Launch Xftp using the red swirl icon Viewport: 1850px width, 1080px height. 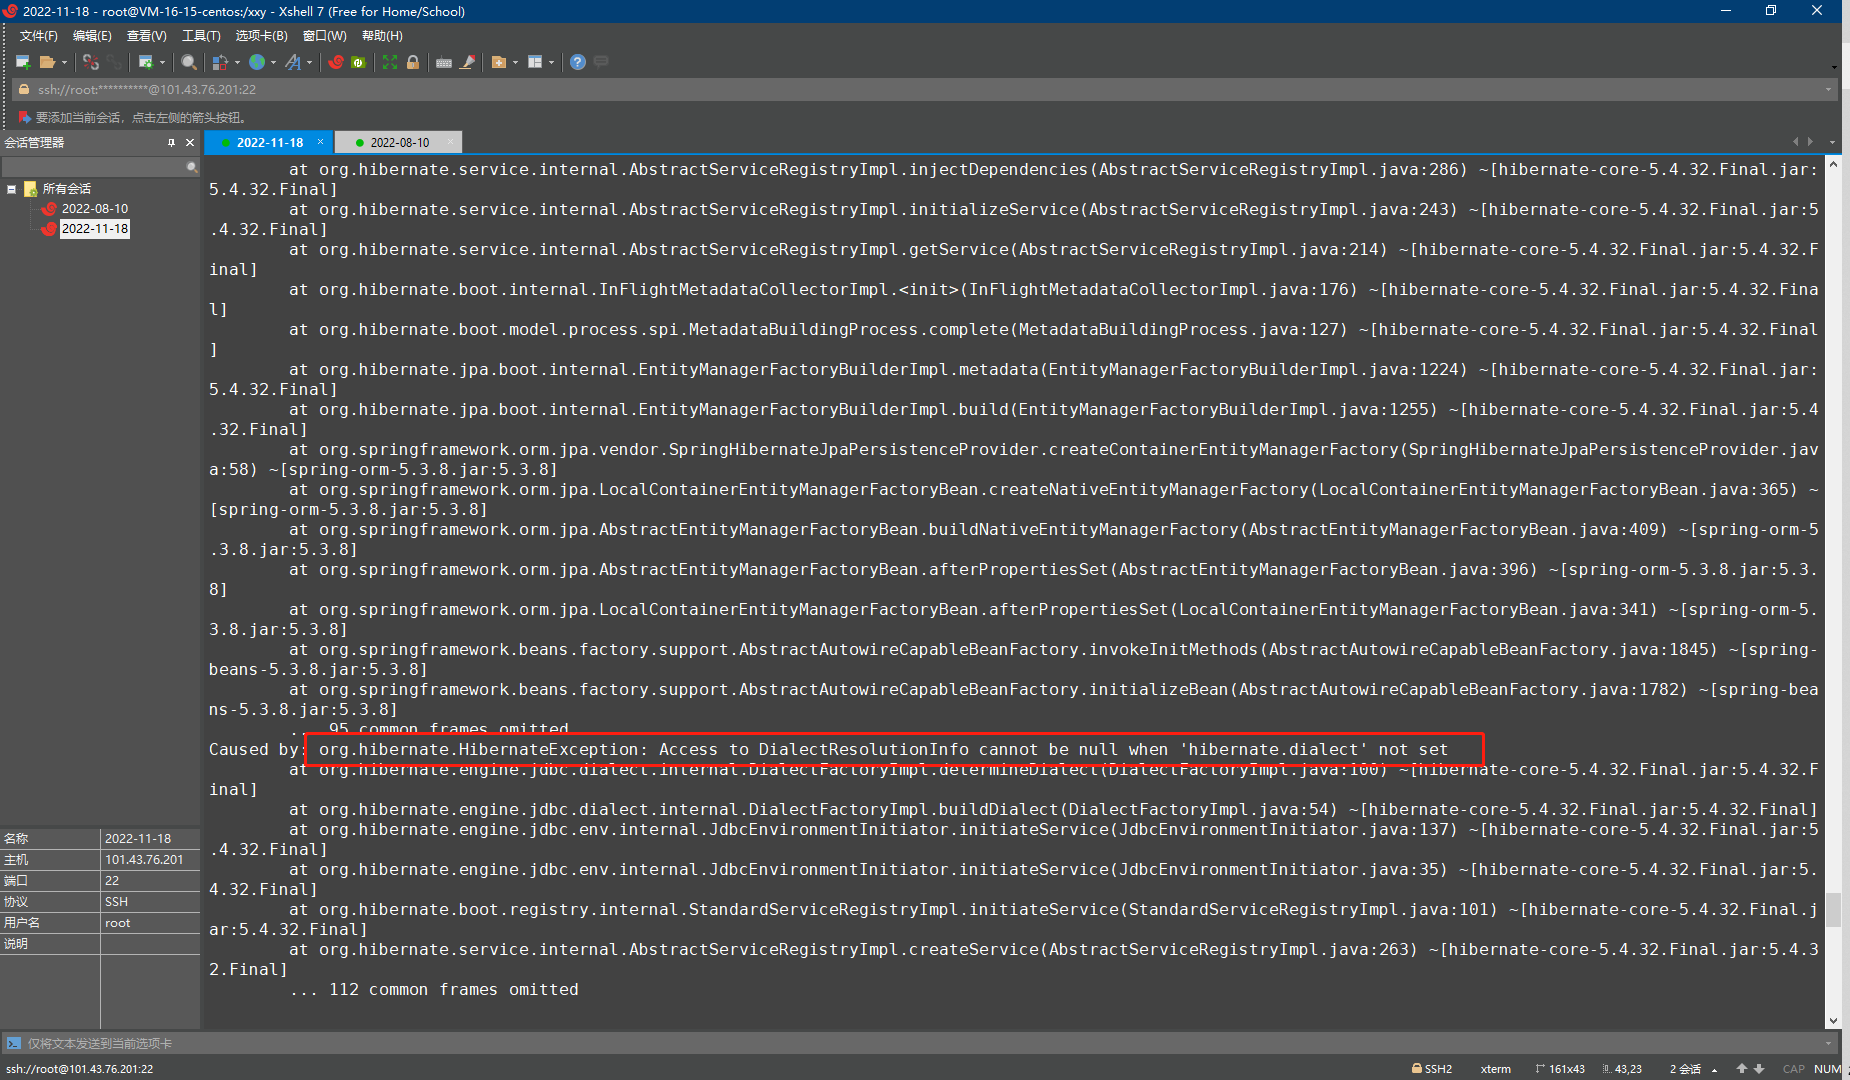tap(336, 62)
